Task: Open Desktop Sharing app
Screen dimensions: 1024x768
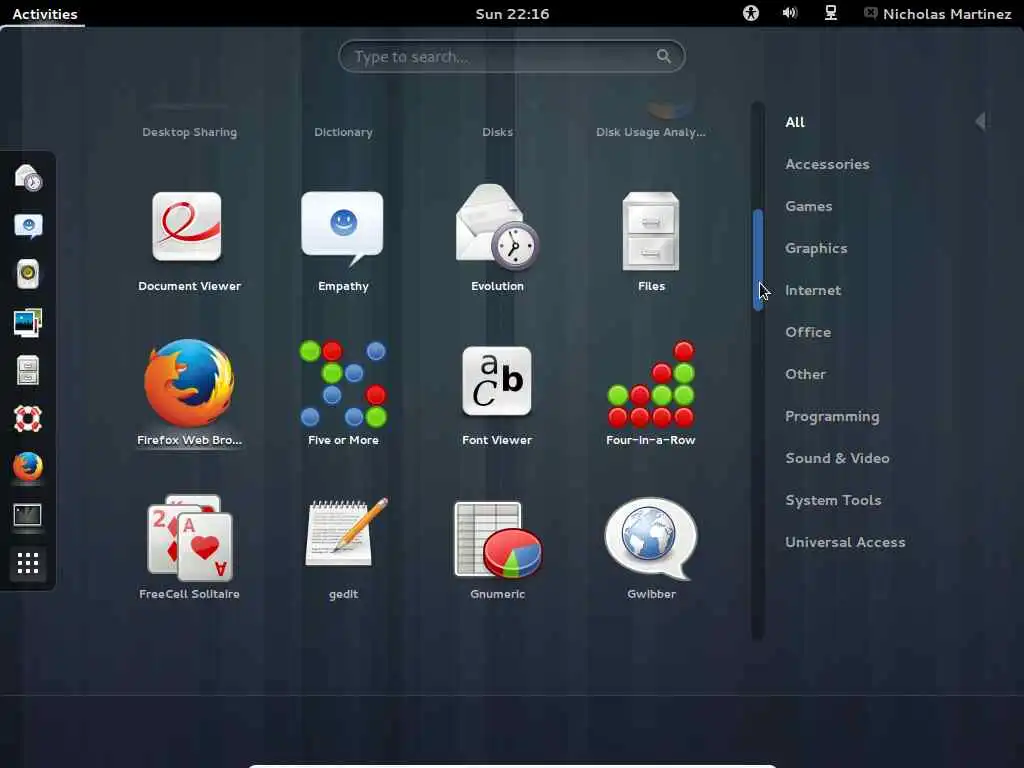Action: (x=189, y=132)
